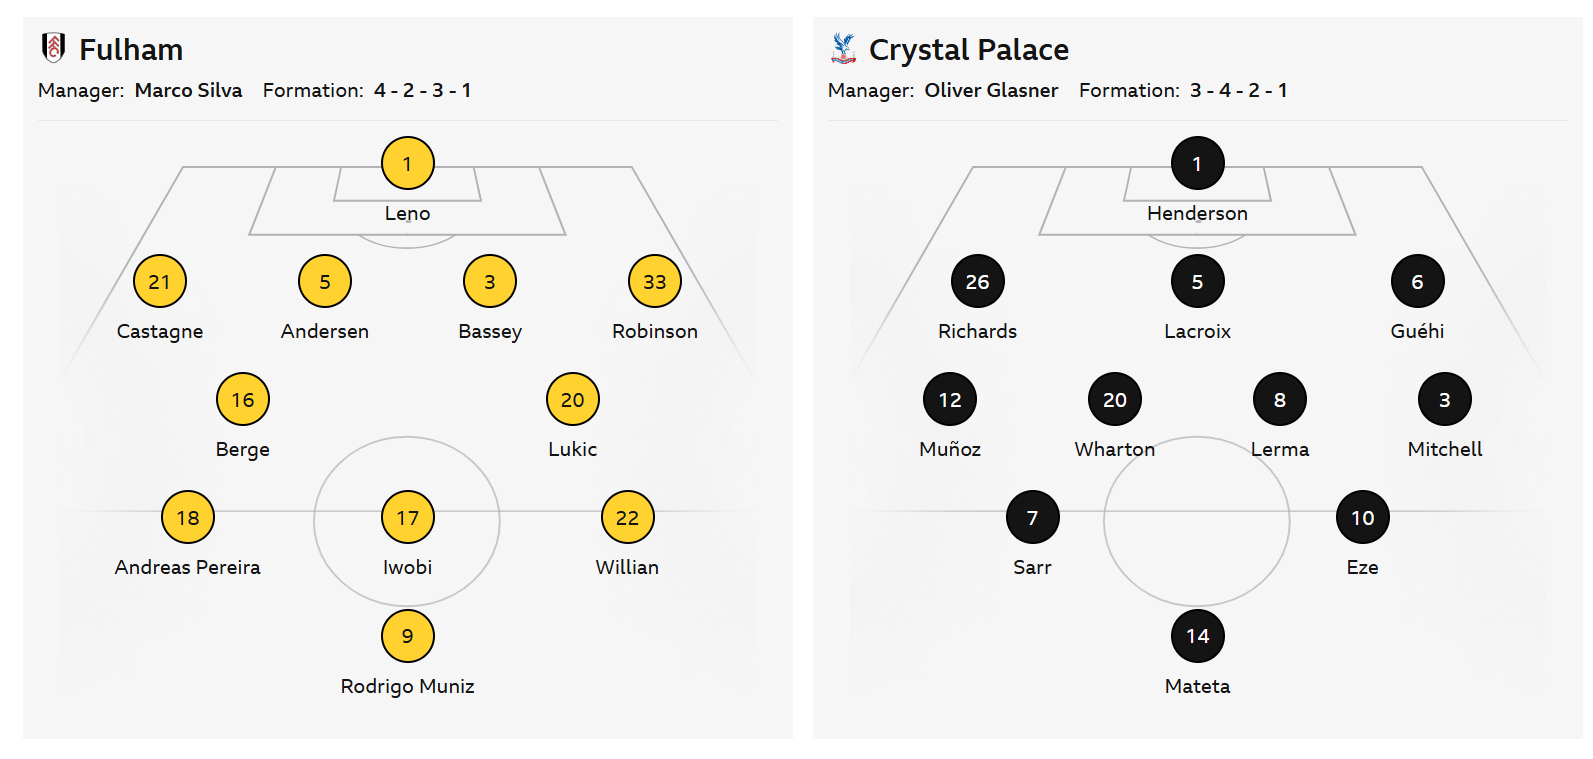Click manager name Oliver Glasner

click(991, 90)
